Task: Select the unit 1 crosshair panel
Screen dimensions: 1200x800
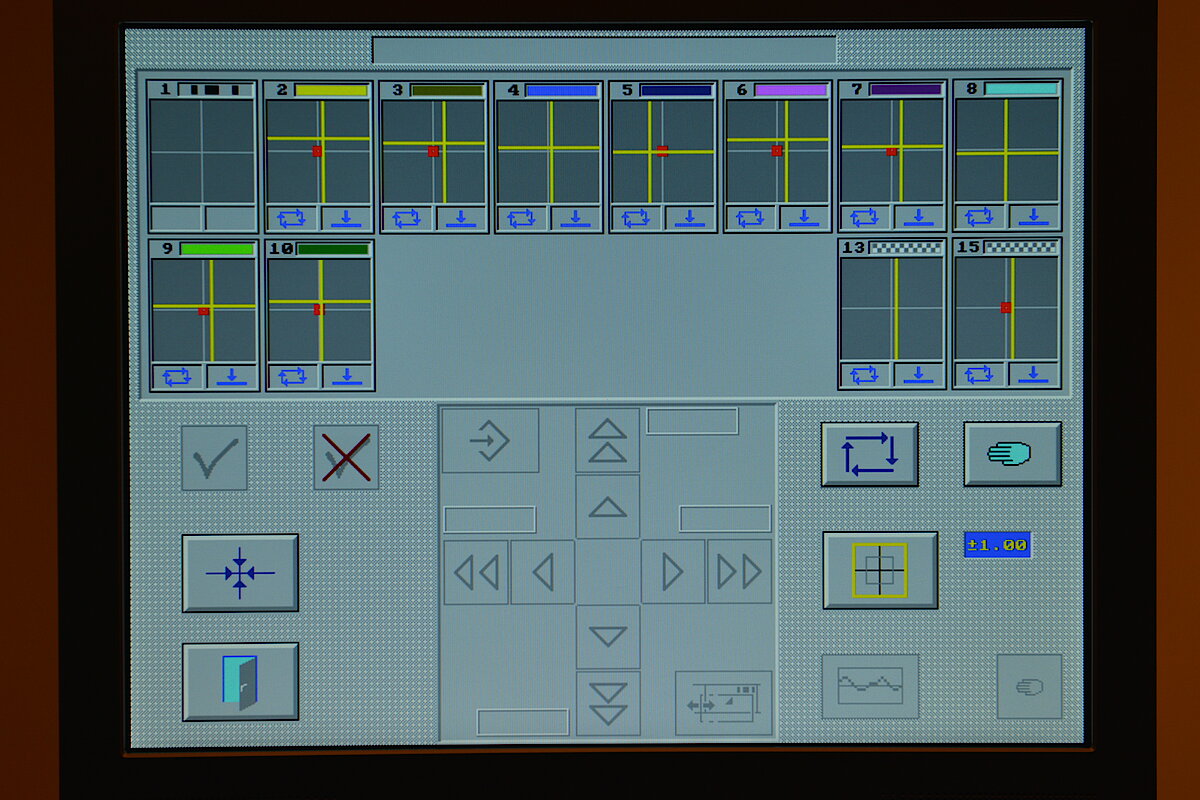Action: pyautogui.click(x=202, y=151)
